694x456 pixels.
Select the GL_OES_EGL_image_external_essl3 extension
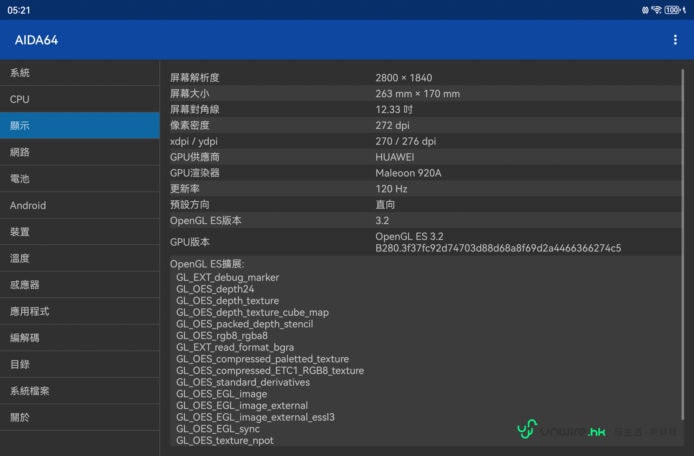click(255, 417)
